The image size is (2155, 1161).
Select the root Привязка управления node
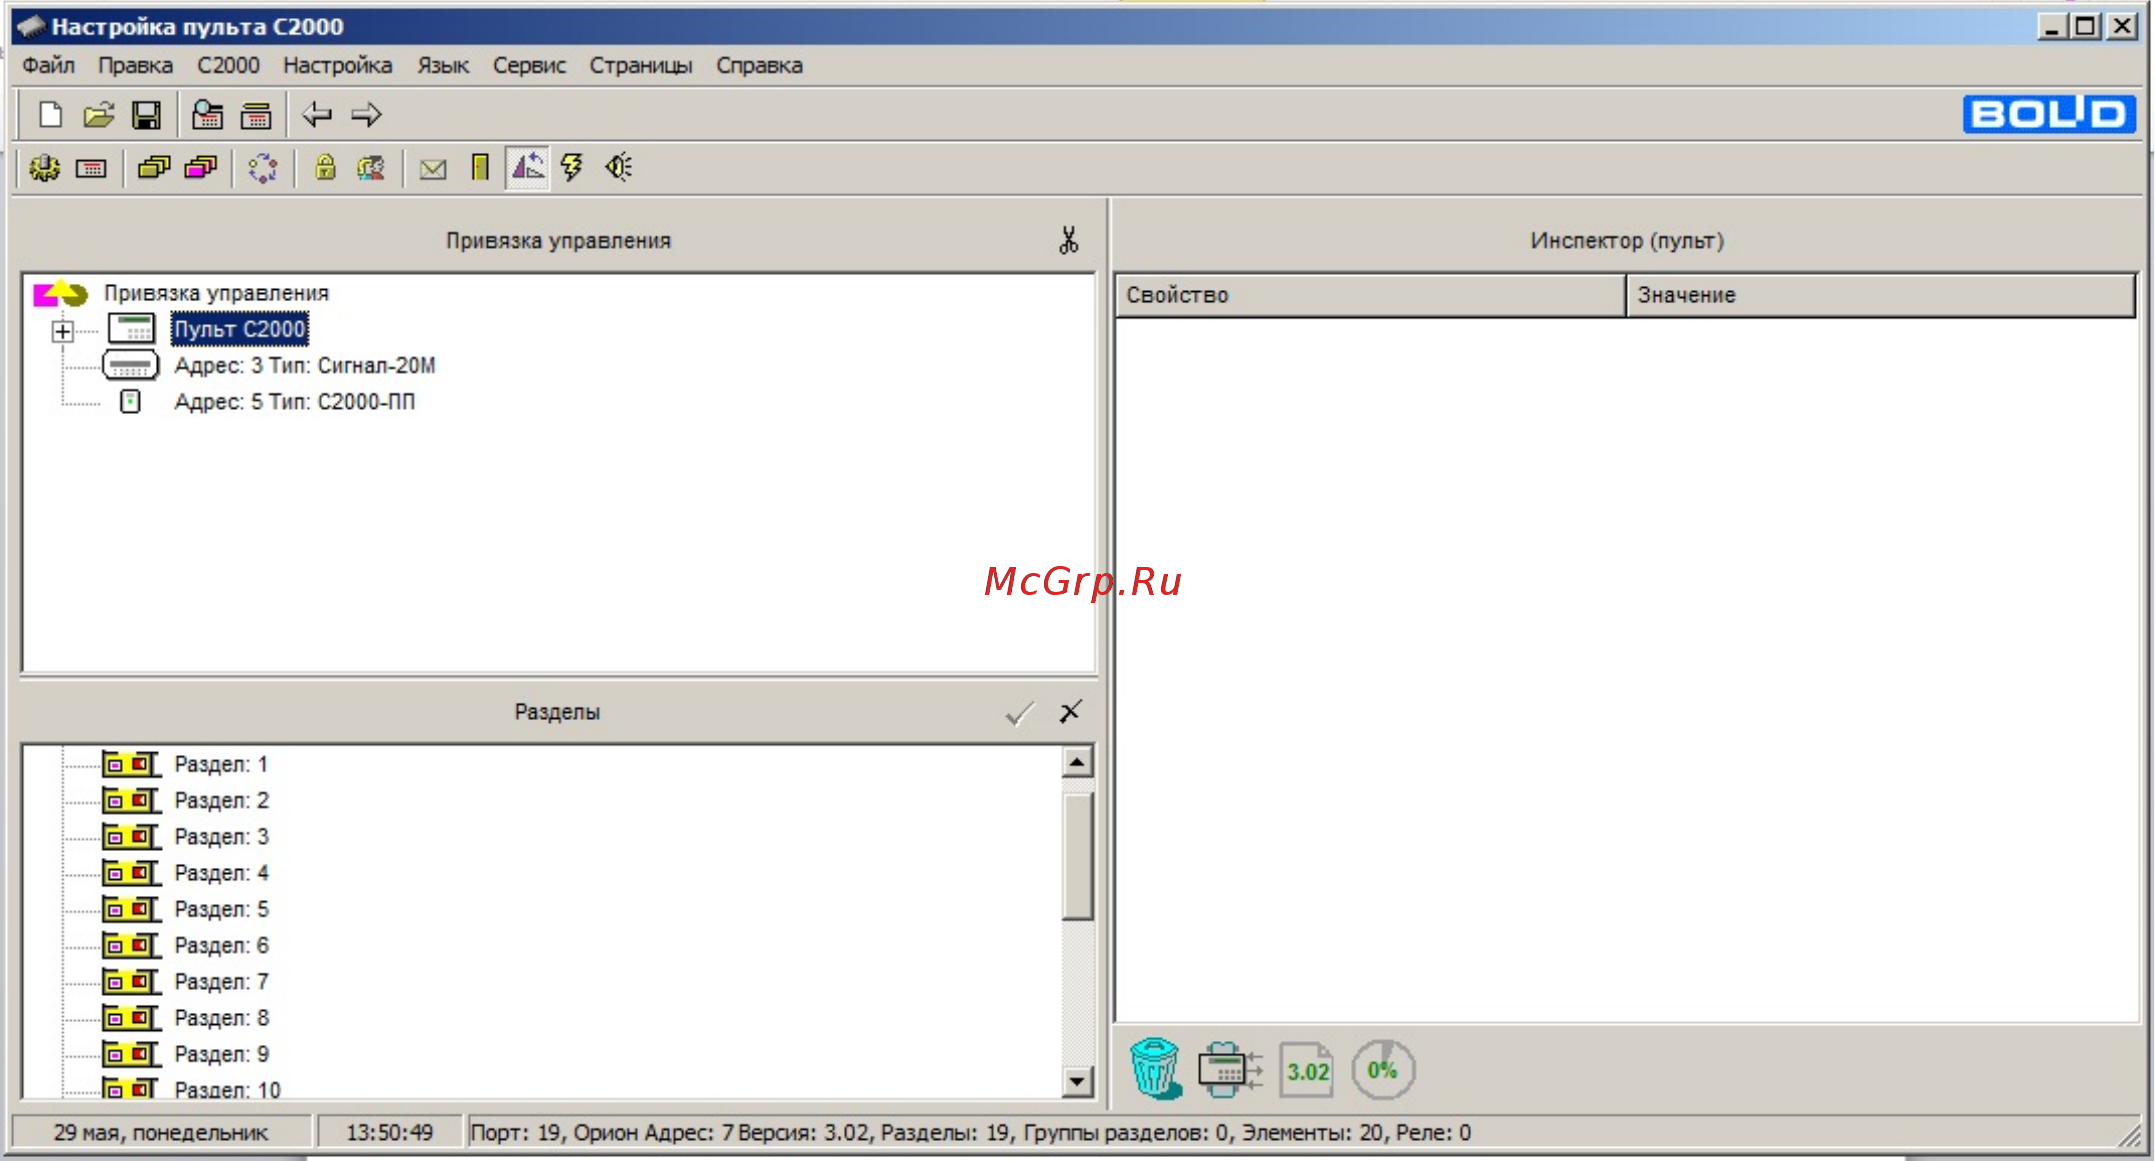point(216,293)
